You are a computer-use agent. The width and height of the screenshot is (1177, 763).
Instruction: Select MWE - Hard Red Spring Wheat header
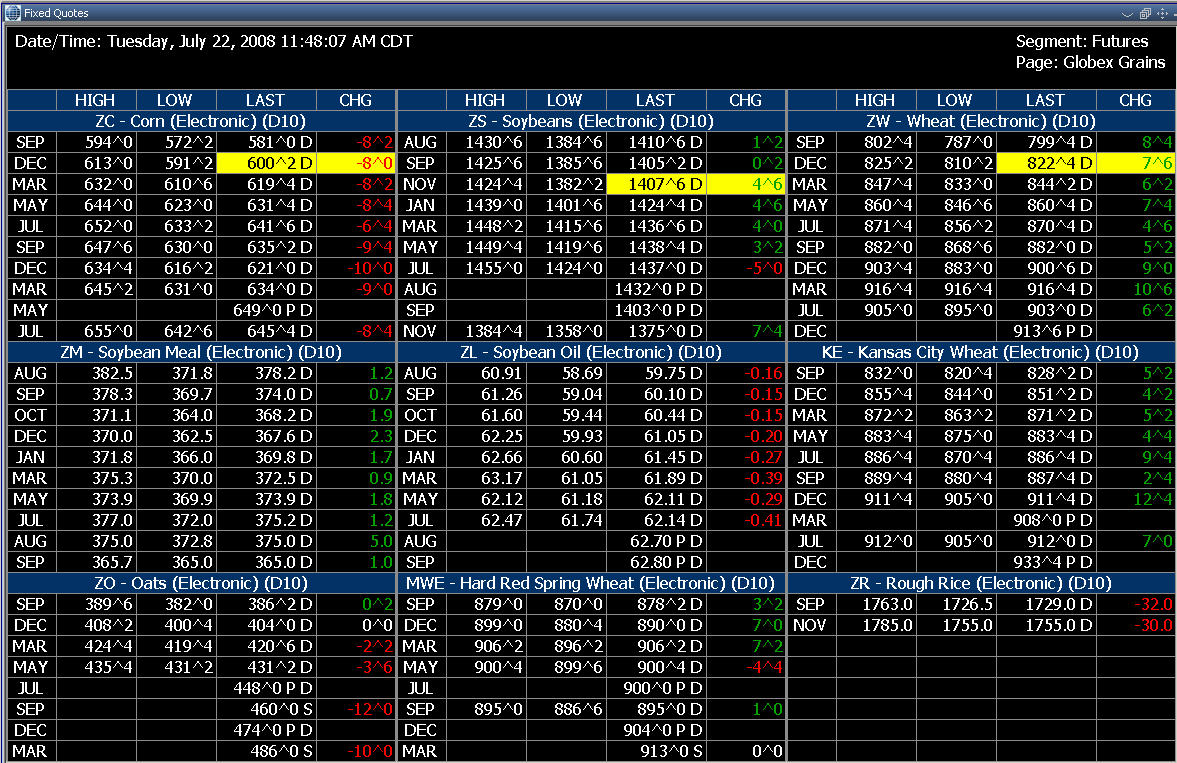(x=591, y=583)
